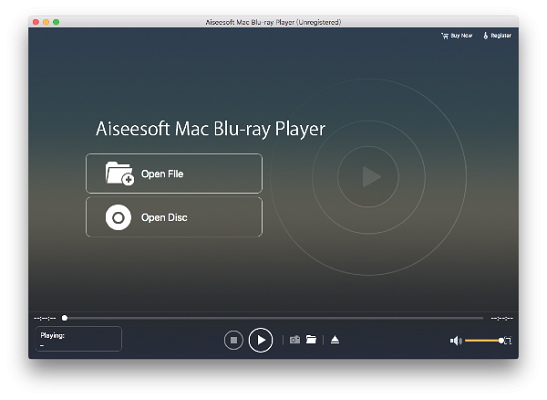
Task: Click the large center play disc graphic
Action: tap(368, 177)
